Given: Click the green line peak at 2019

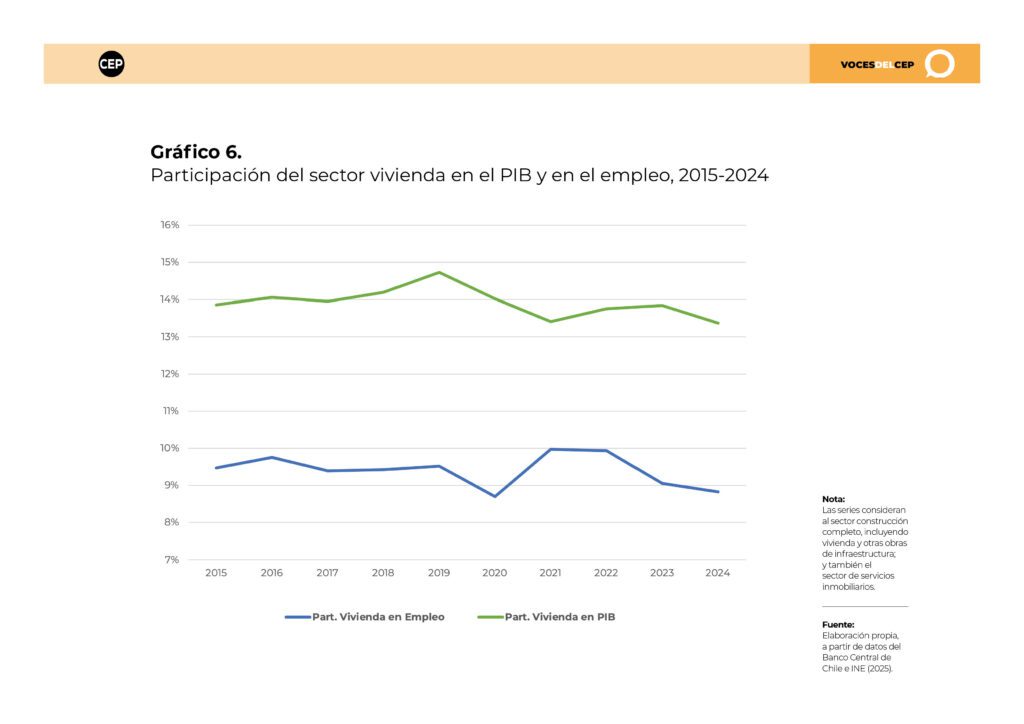Looking at the screenshot, I should 439,272.
